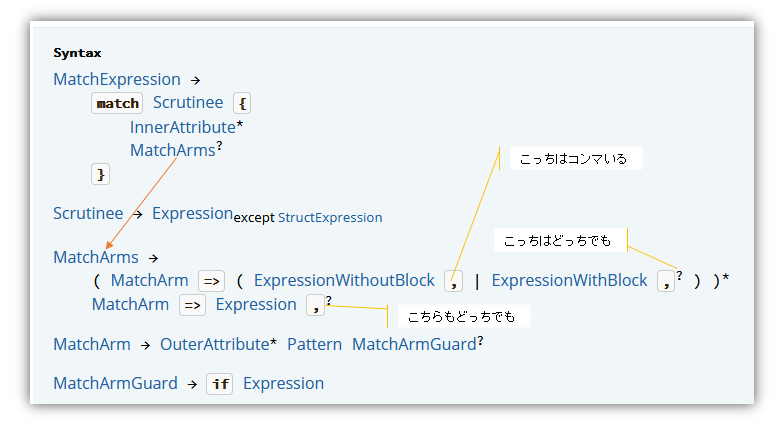This screenshot has width=779, height=421.
Task: Open the ExpressionWithoutBlock link
Action: [344, 281]
